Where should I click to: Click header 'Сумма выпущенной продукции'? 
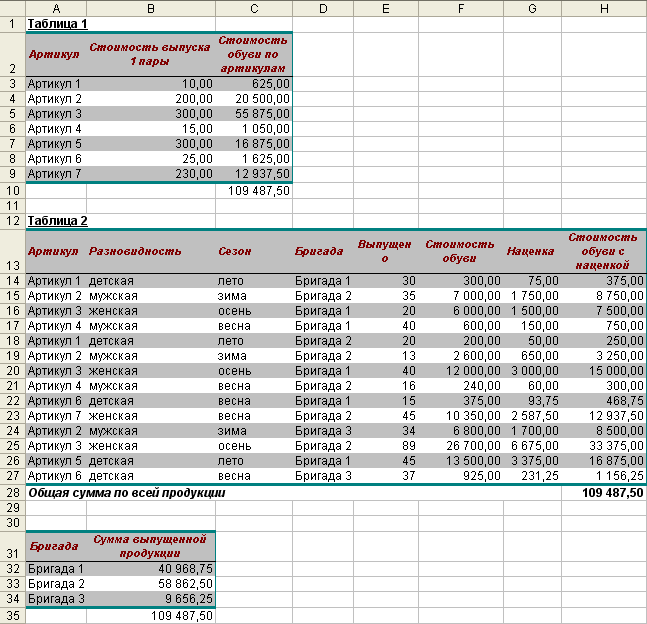pyautogui.click(x=150, y=546)
